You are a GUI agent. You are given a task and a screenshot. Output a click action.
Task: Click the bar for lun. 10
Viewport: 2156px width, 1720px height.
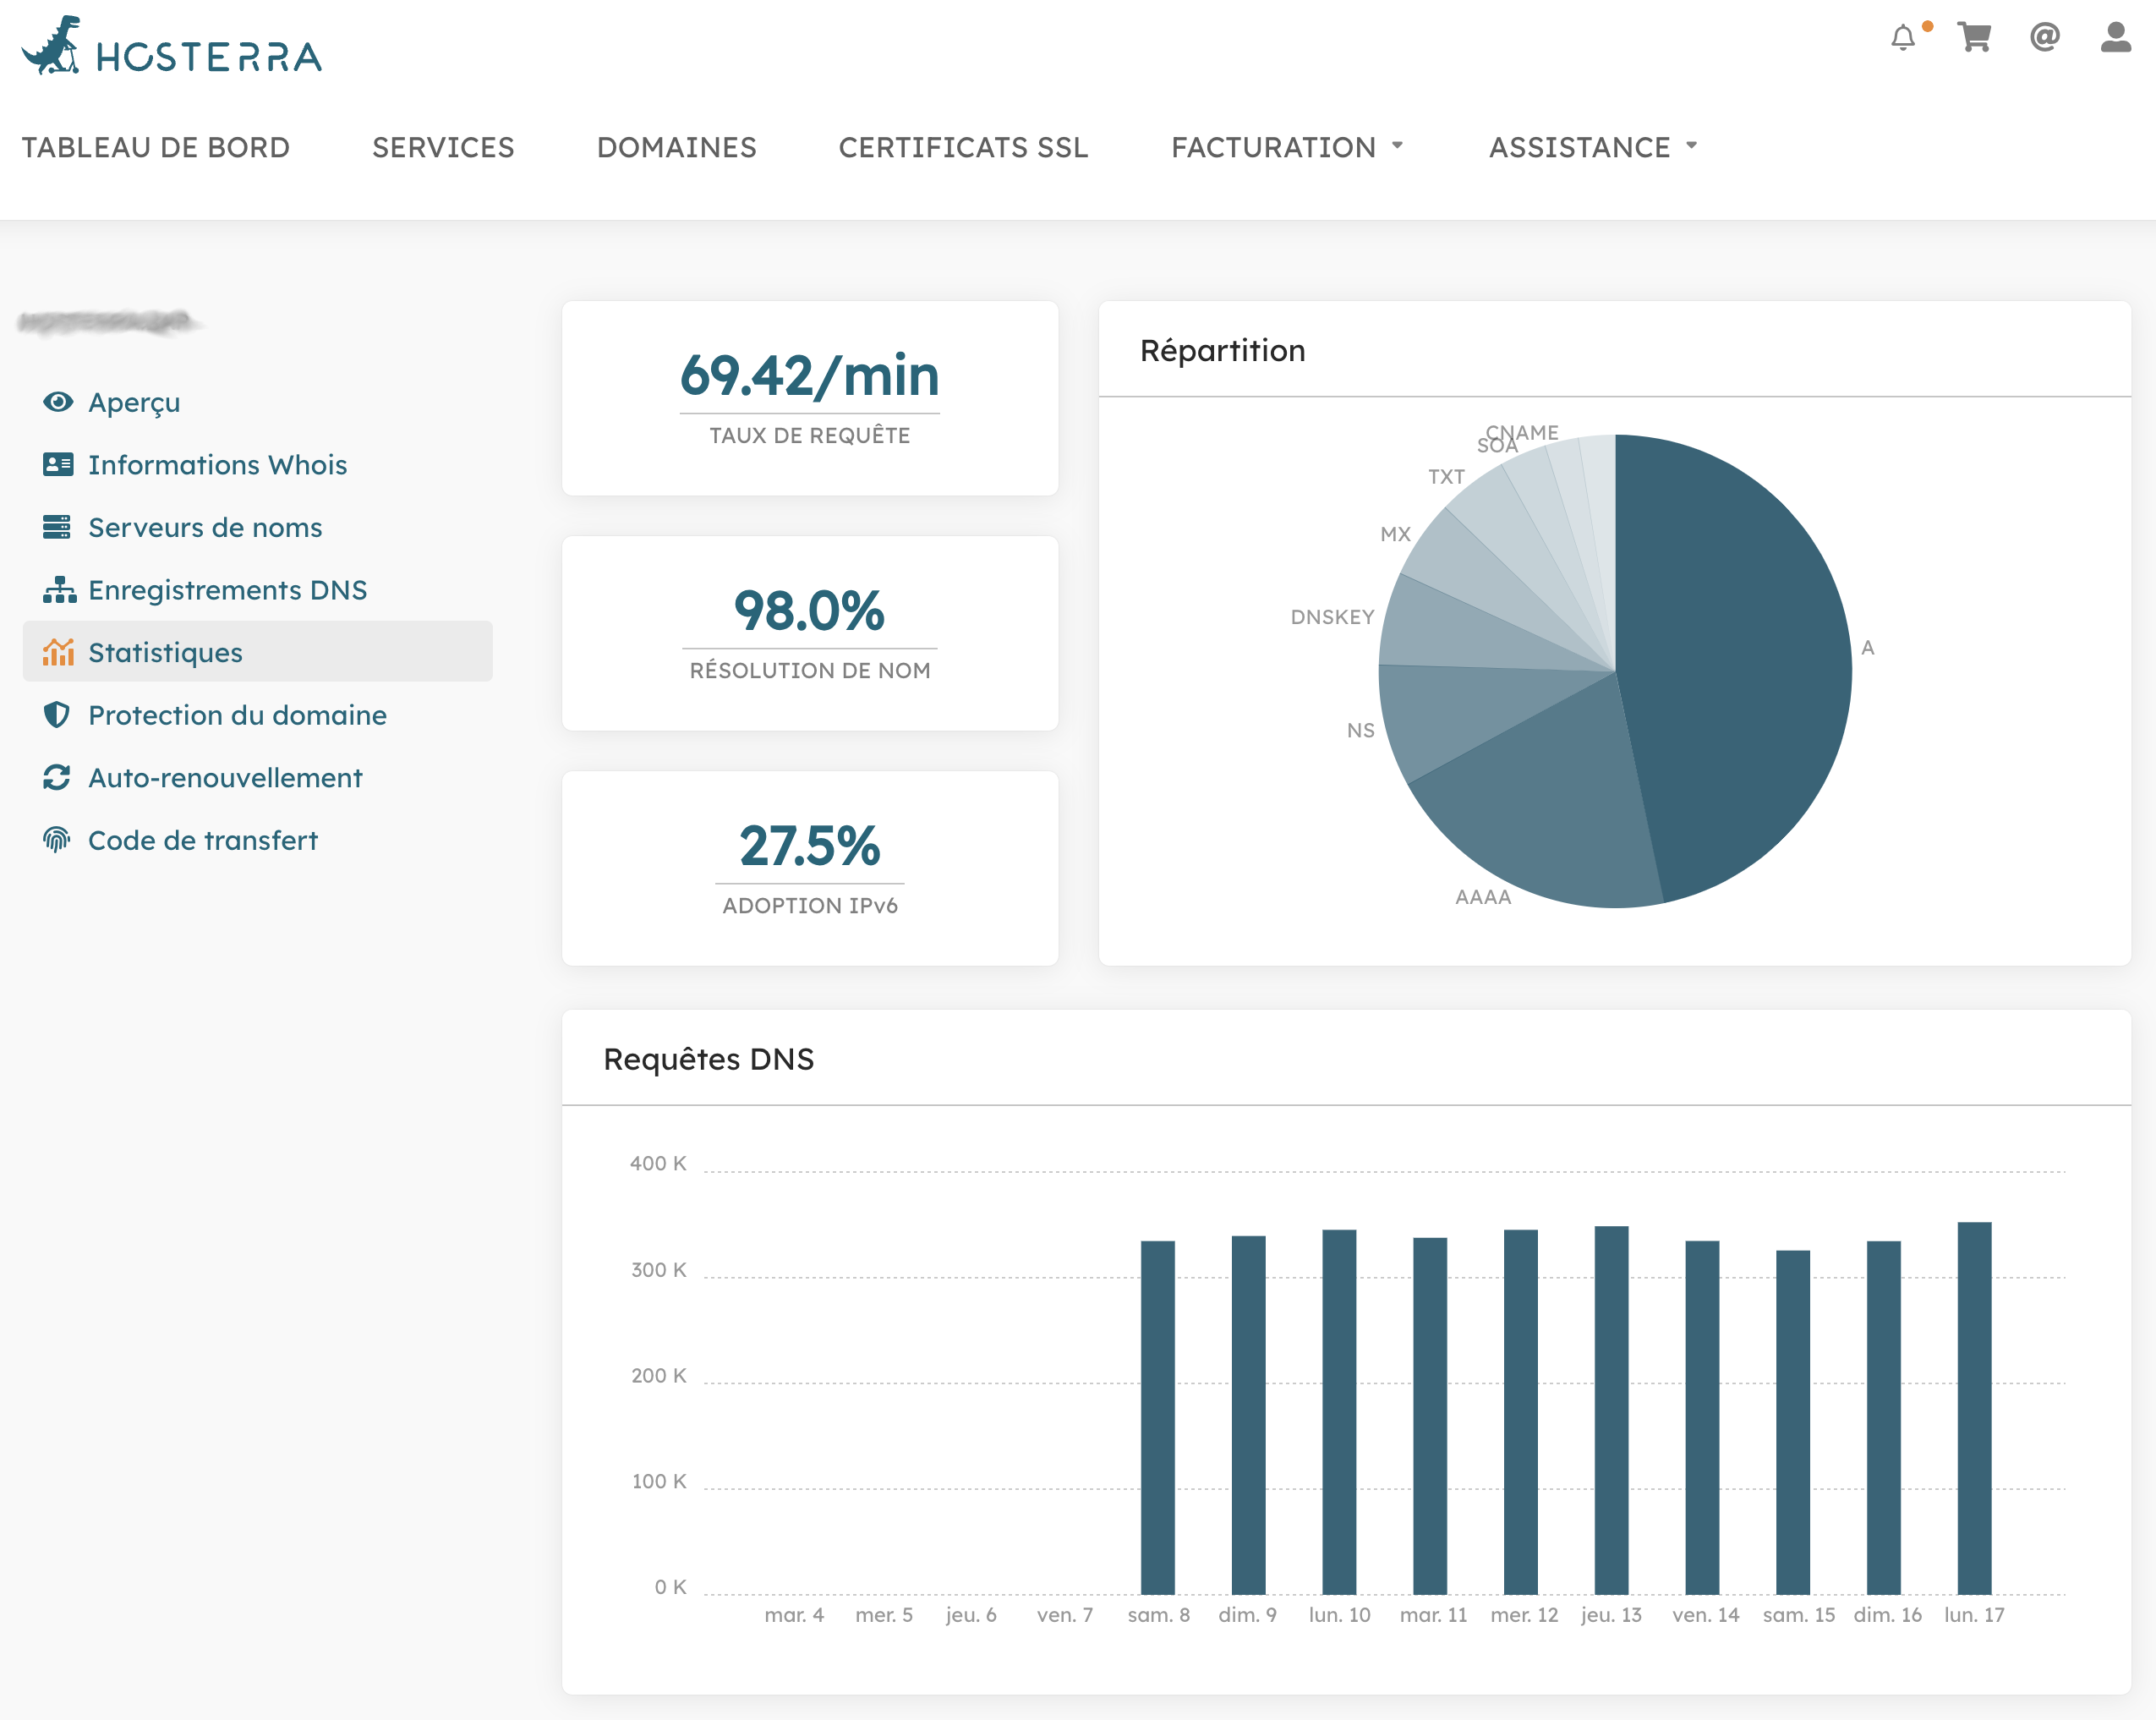[1339, 1411]
